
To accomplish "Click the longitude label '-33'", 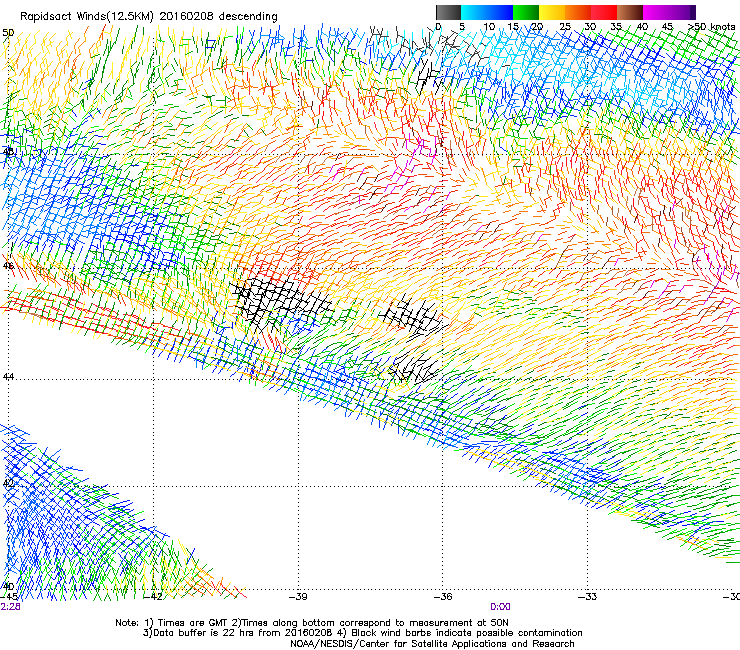I will 588,596.
